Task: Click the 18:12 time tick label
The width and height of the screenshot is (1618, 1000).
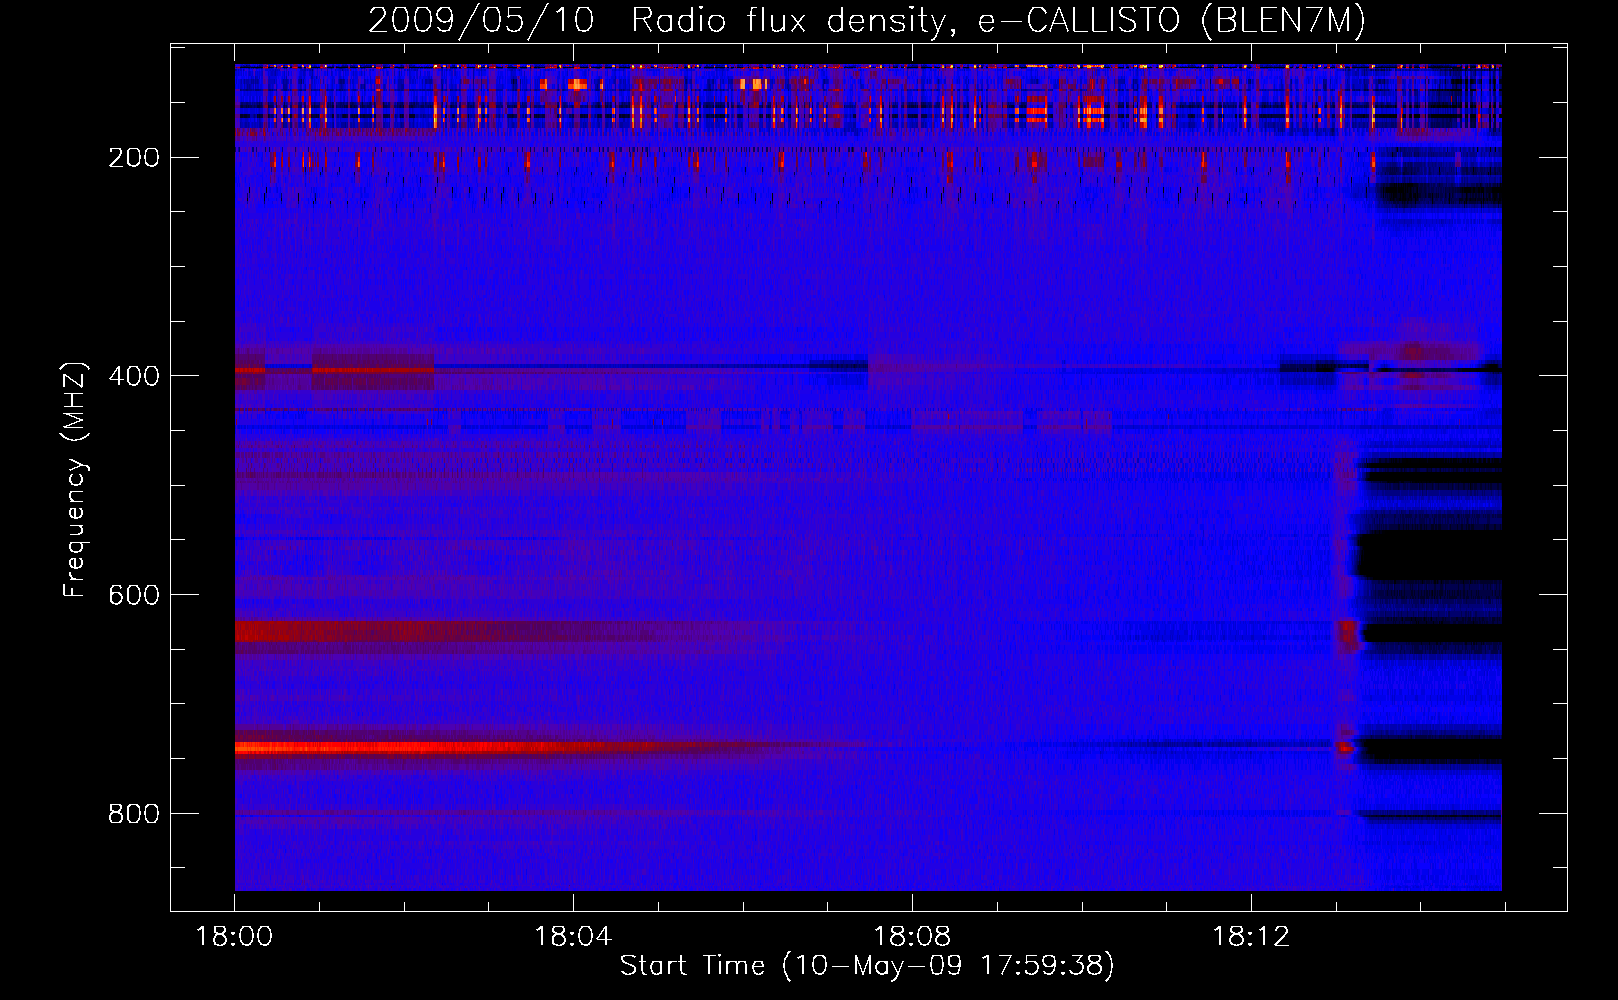Action: (x=1251, y=936)
